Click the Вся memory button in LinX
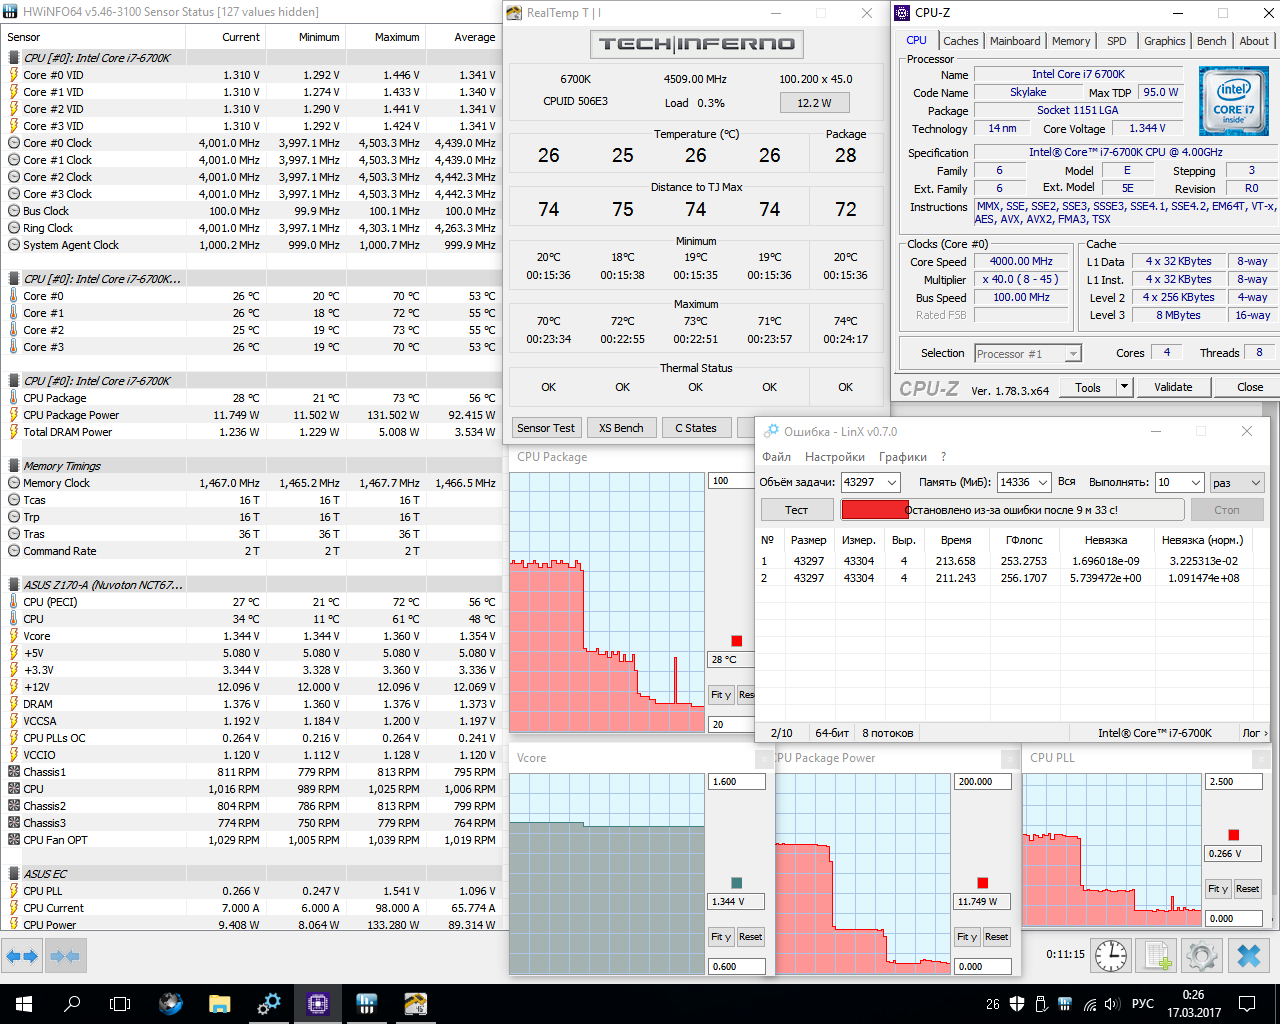Viewport: 1280px width, 1024px height. click(1067, 482)
